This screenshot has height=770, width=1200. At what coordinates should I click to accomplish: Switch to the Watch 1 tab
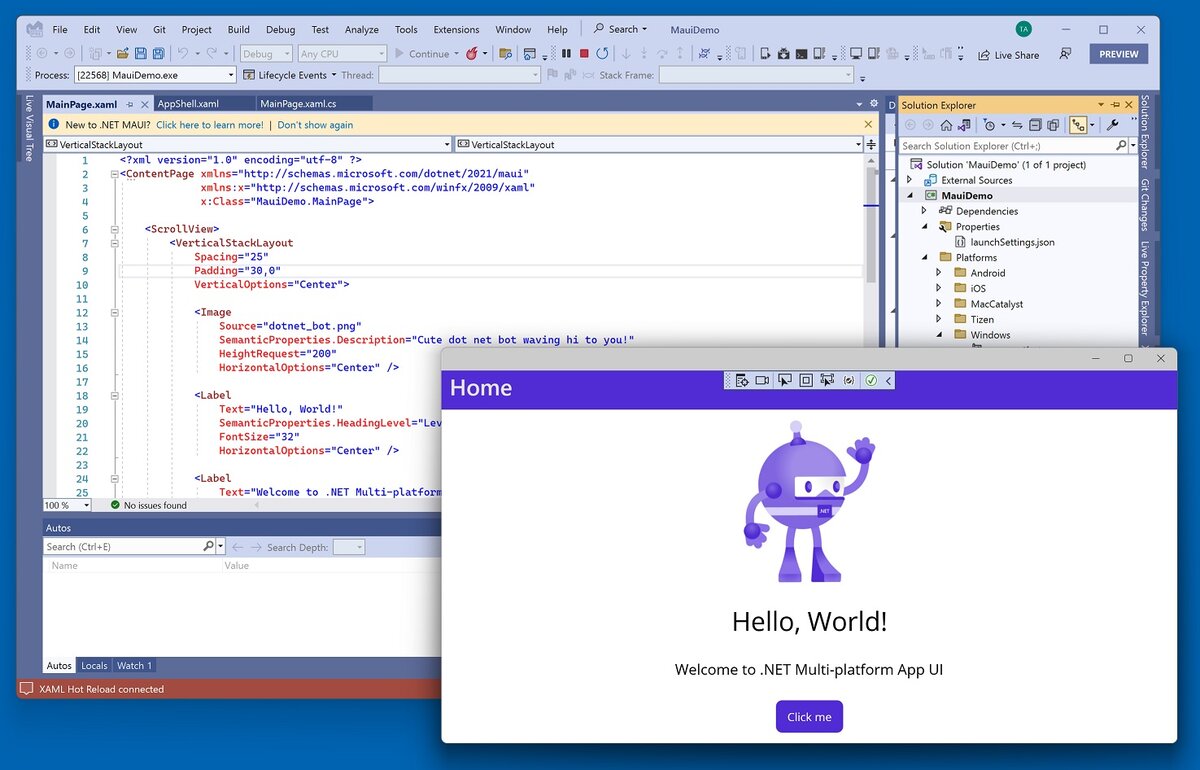[134, 665]
